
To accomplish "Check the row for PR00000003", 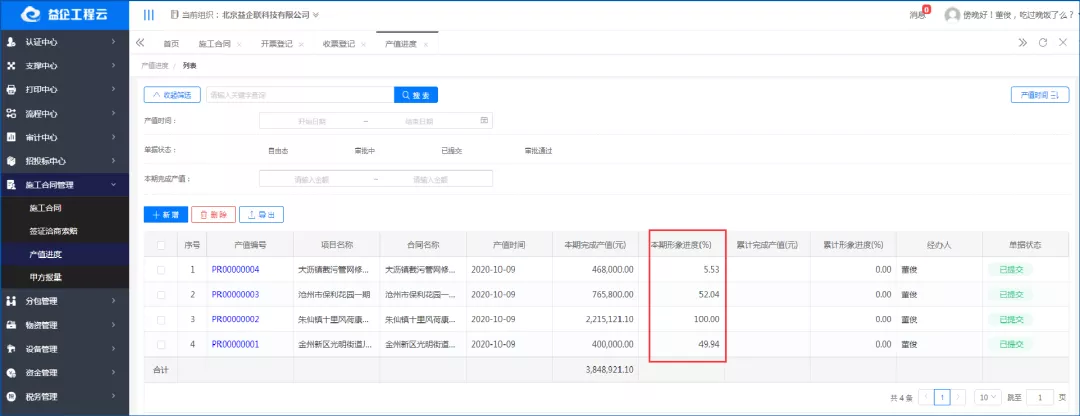I will tap(161, 295).
